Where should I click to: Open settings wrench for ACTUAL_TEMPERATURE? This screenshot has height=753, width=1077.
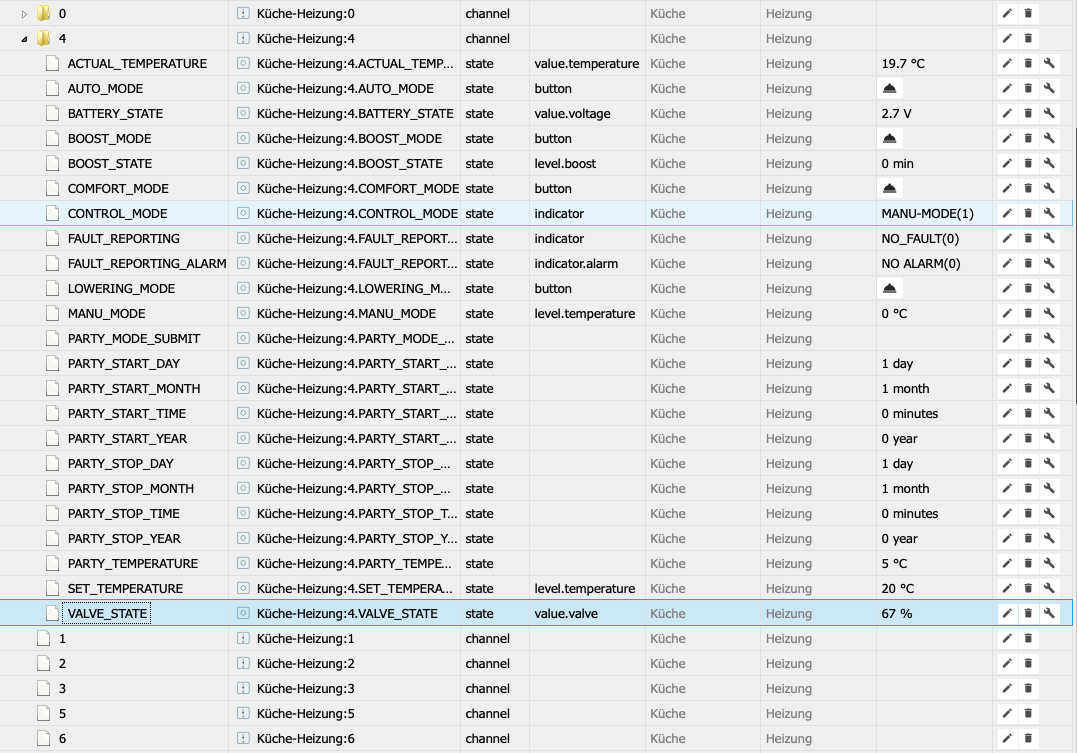point(1049,63)
